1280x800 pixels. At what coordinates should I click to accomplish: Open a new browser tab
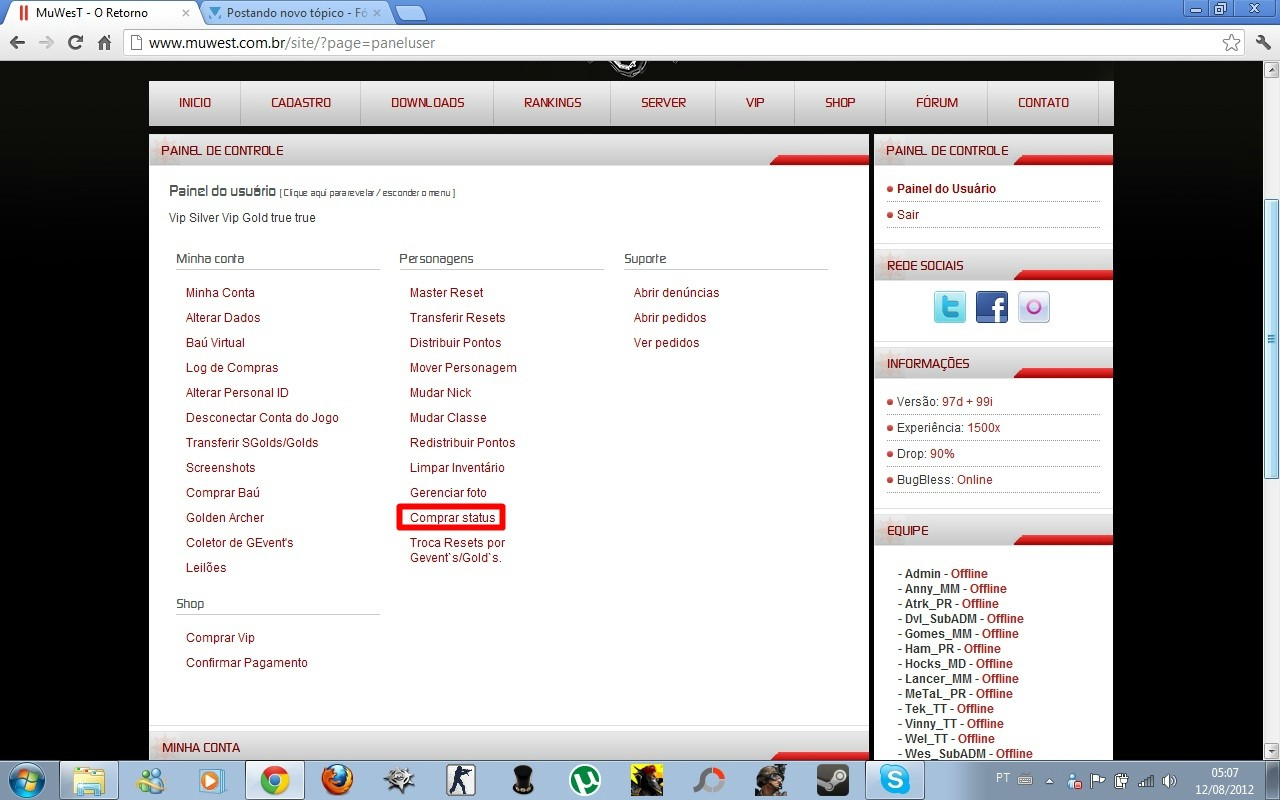tap(411, 13)
